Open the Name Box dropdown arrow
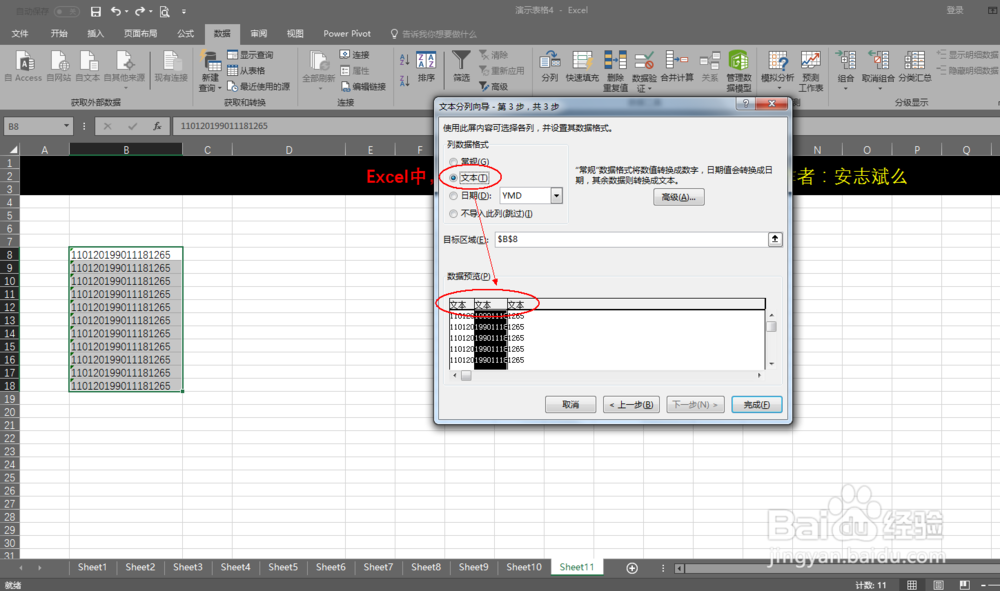Image resolution: width=1000 pixels, height=591 pixels. tap(66, 126)
